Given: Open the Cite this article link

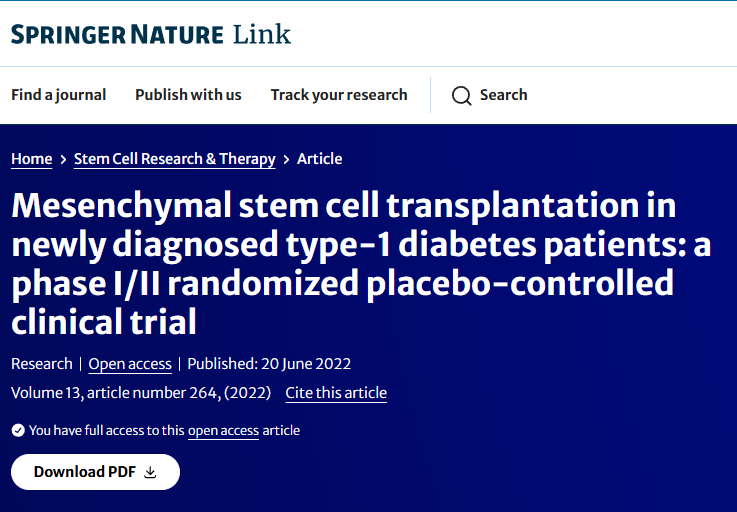Looking at the screenshot, I should click(x=336, y=393).
